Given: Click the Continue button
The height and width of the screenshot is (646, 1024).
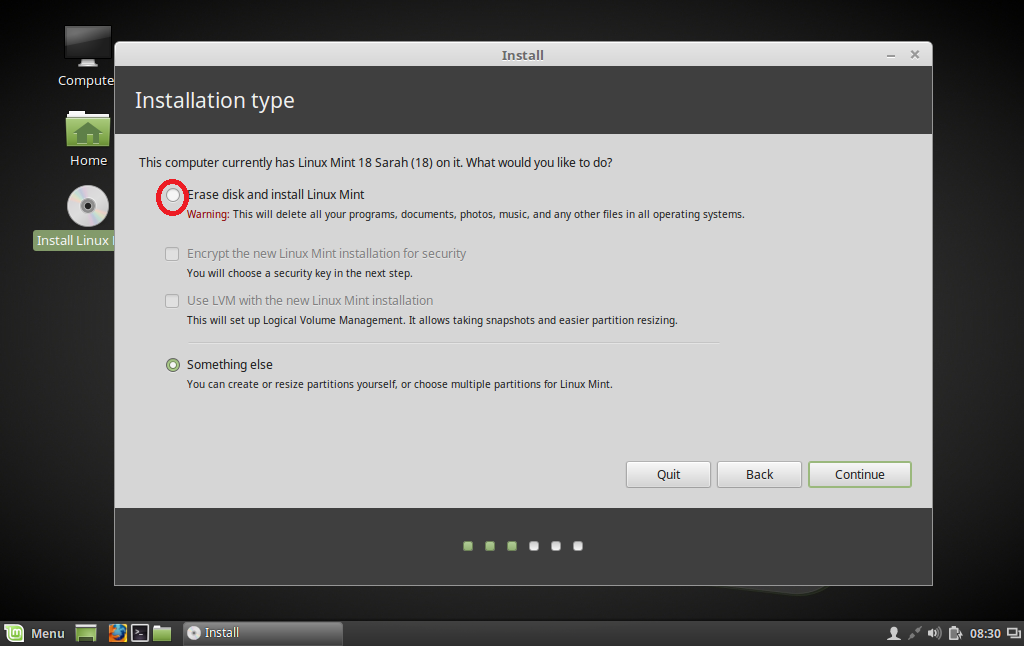Looking at the screenshot, I should pos(859,475).
